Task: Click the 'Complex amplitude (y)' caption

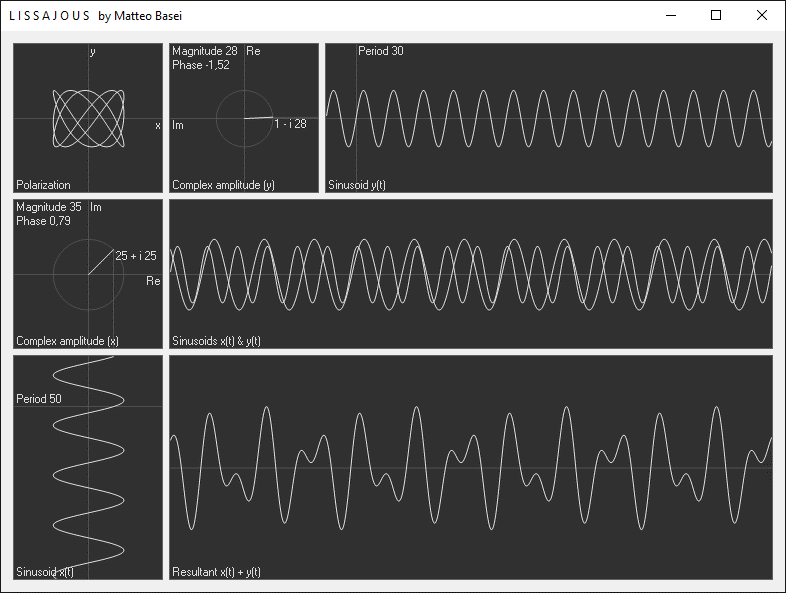Action: point(223,185)
